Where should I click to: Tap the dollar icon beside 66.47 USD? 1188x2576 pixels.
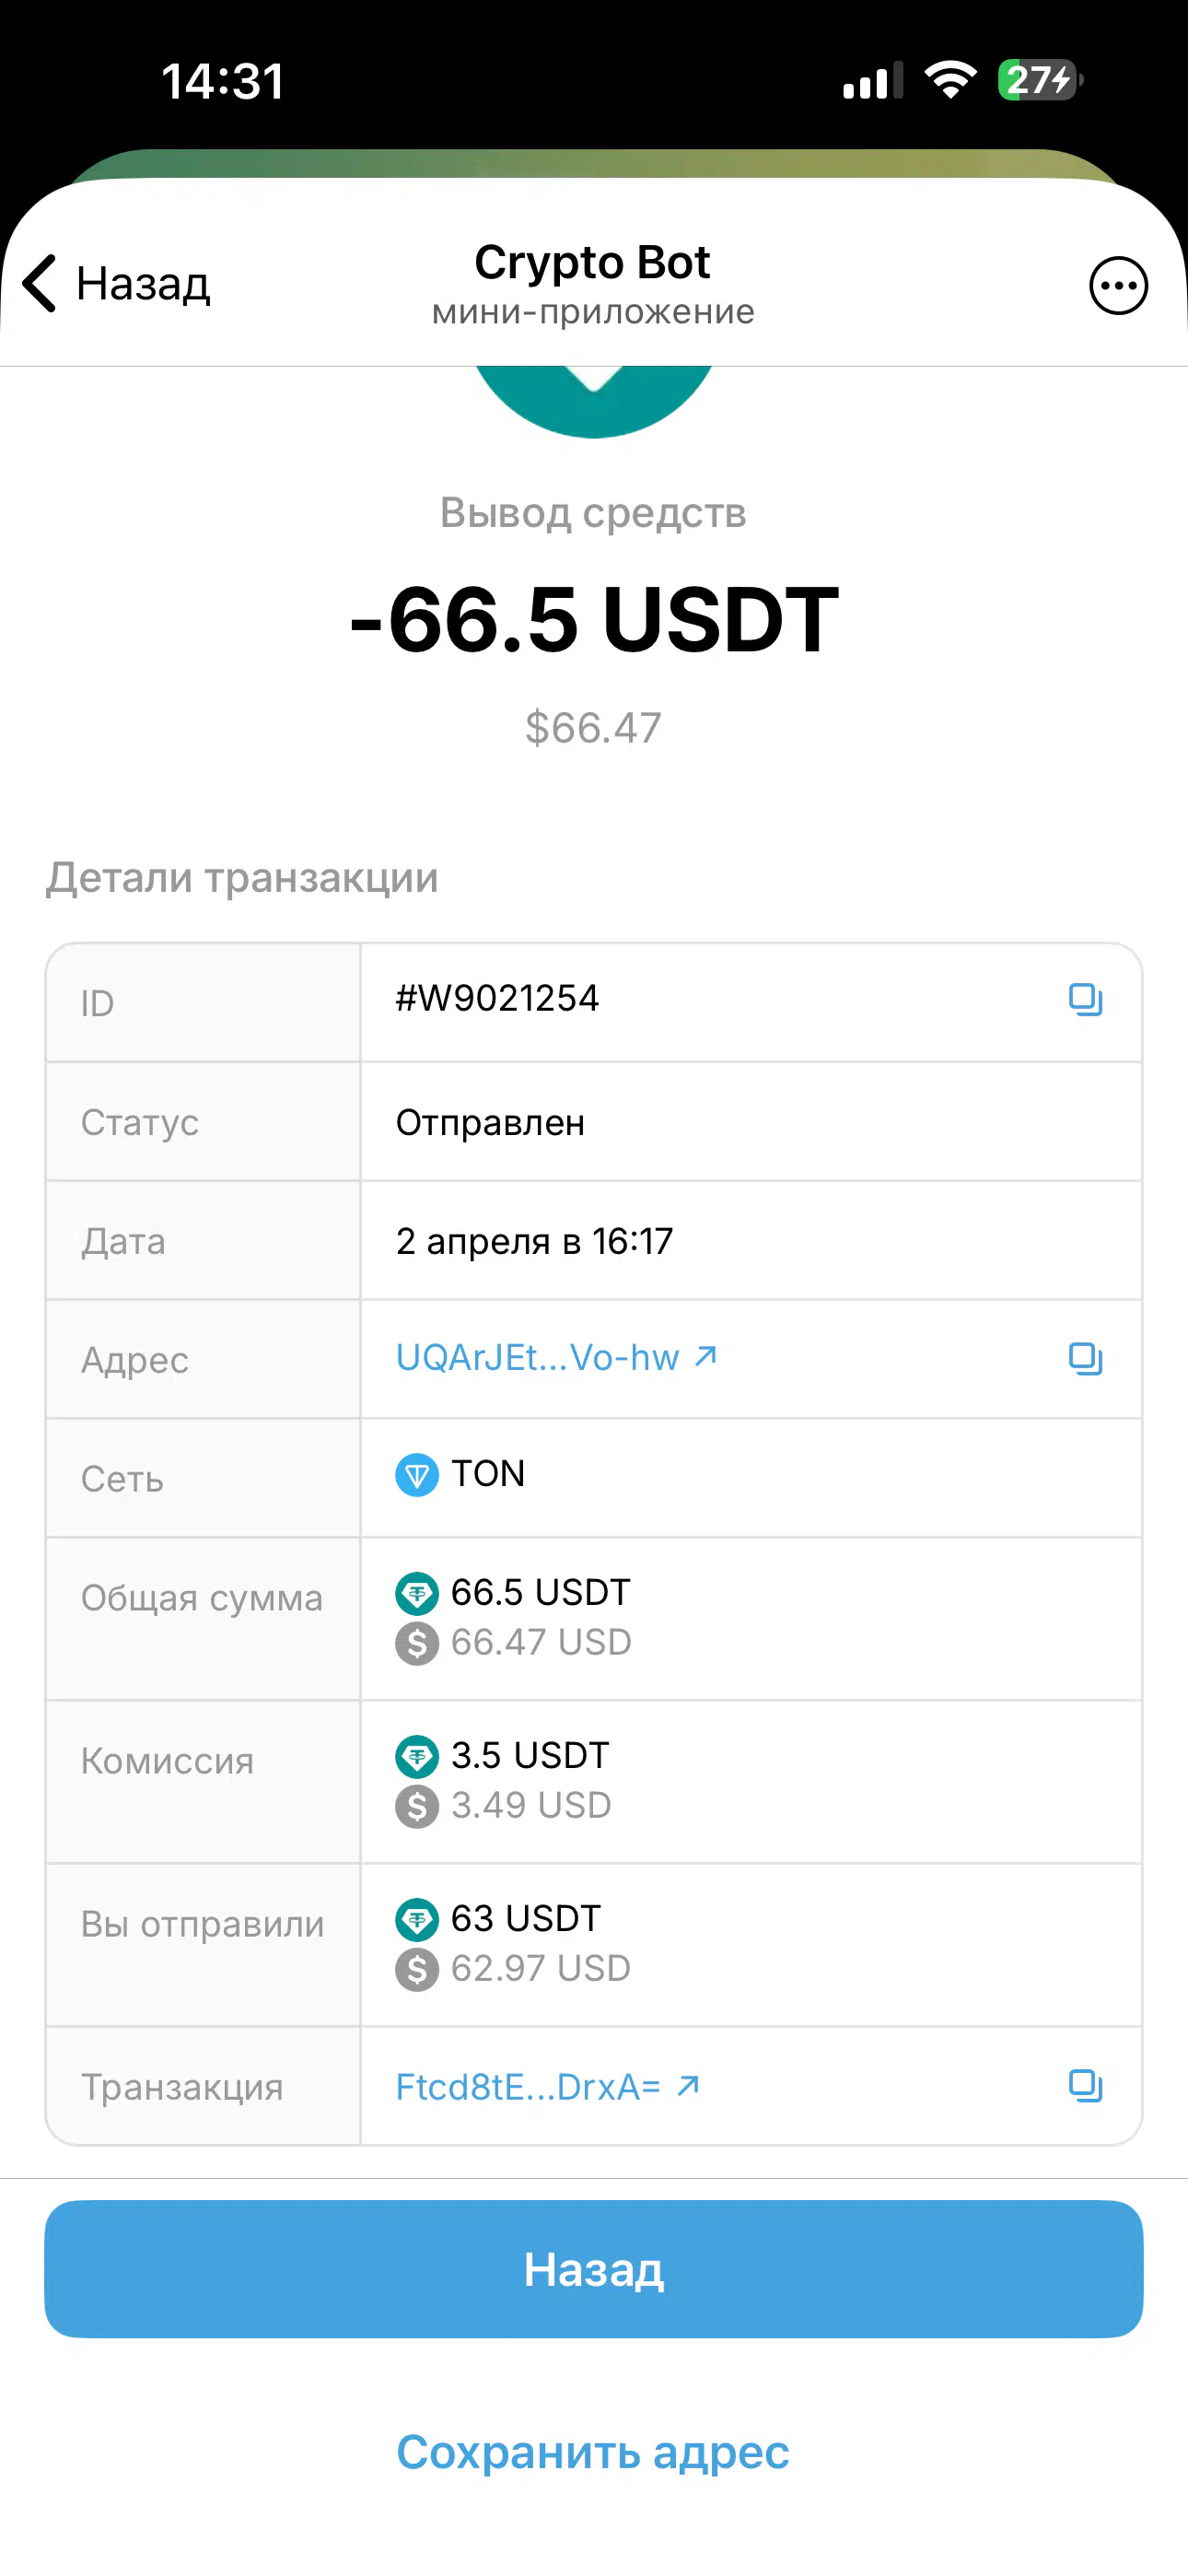417,1643
